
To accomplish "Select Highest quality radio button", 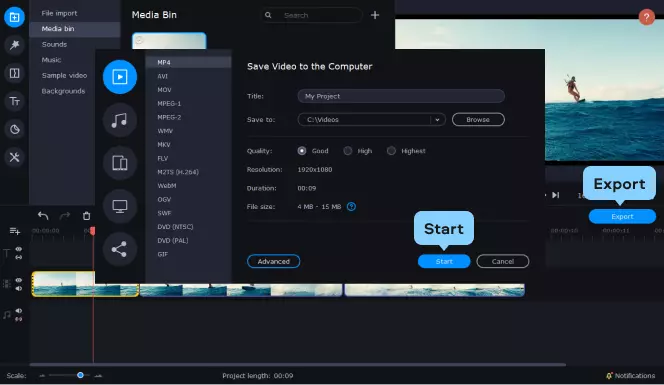I will tap(391, 151).
